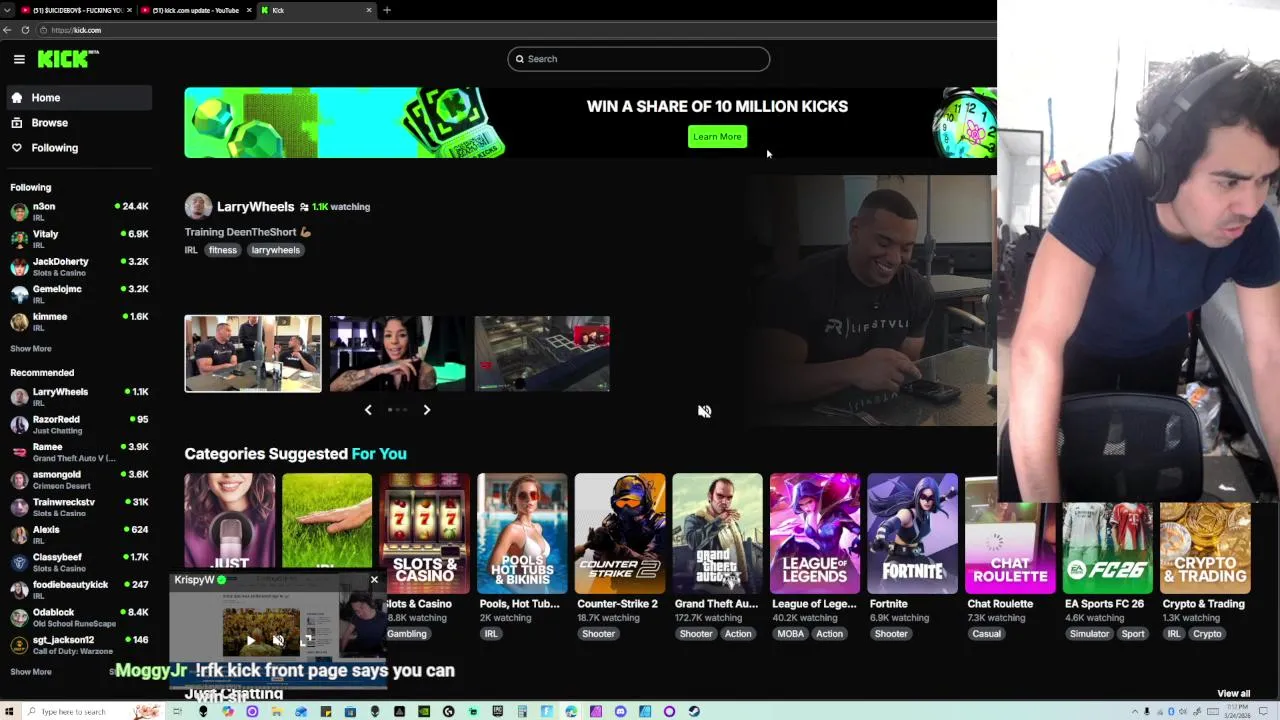Screen dimensions: 1280x720
Task: Open the Counter-Strike 2 category
Action: (620, 534)
